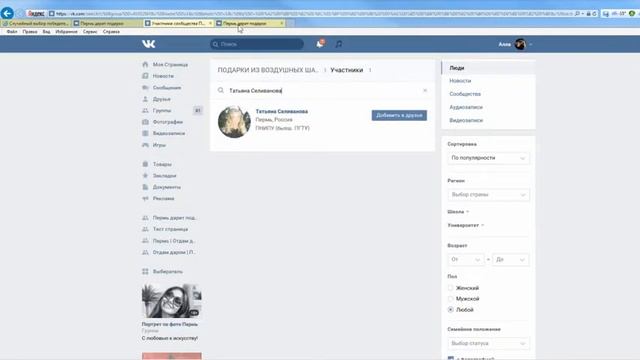
Task: Focus the VK header search box
Action: 257,44
